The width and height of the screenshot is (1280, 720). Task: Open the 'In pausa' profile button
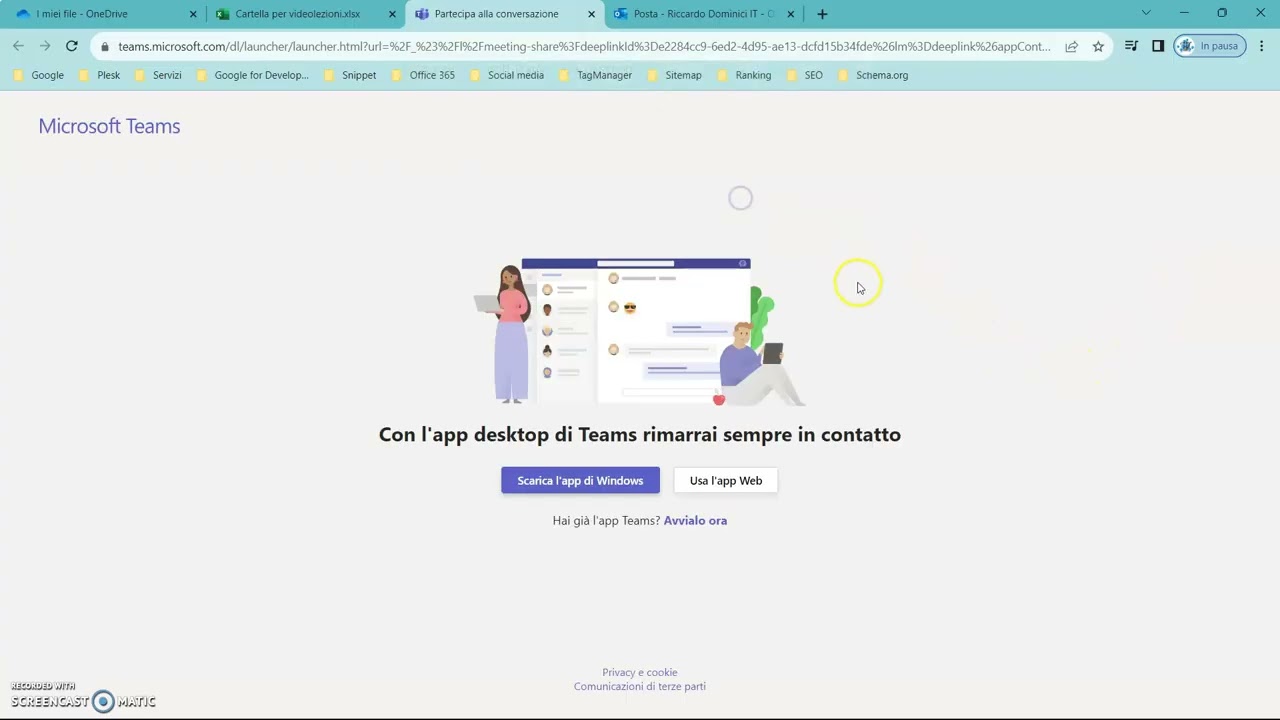click(x=1210, y=46)
